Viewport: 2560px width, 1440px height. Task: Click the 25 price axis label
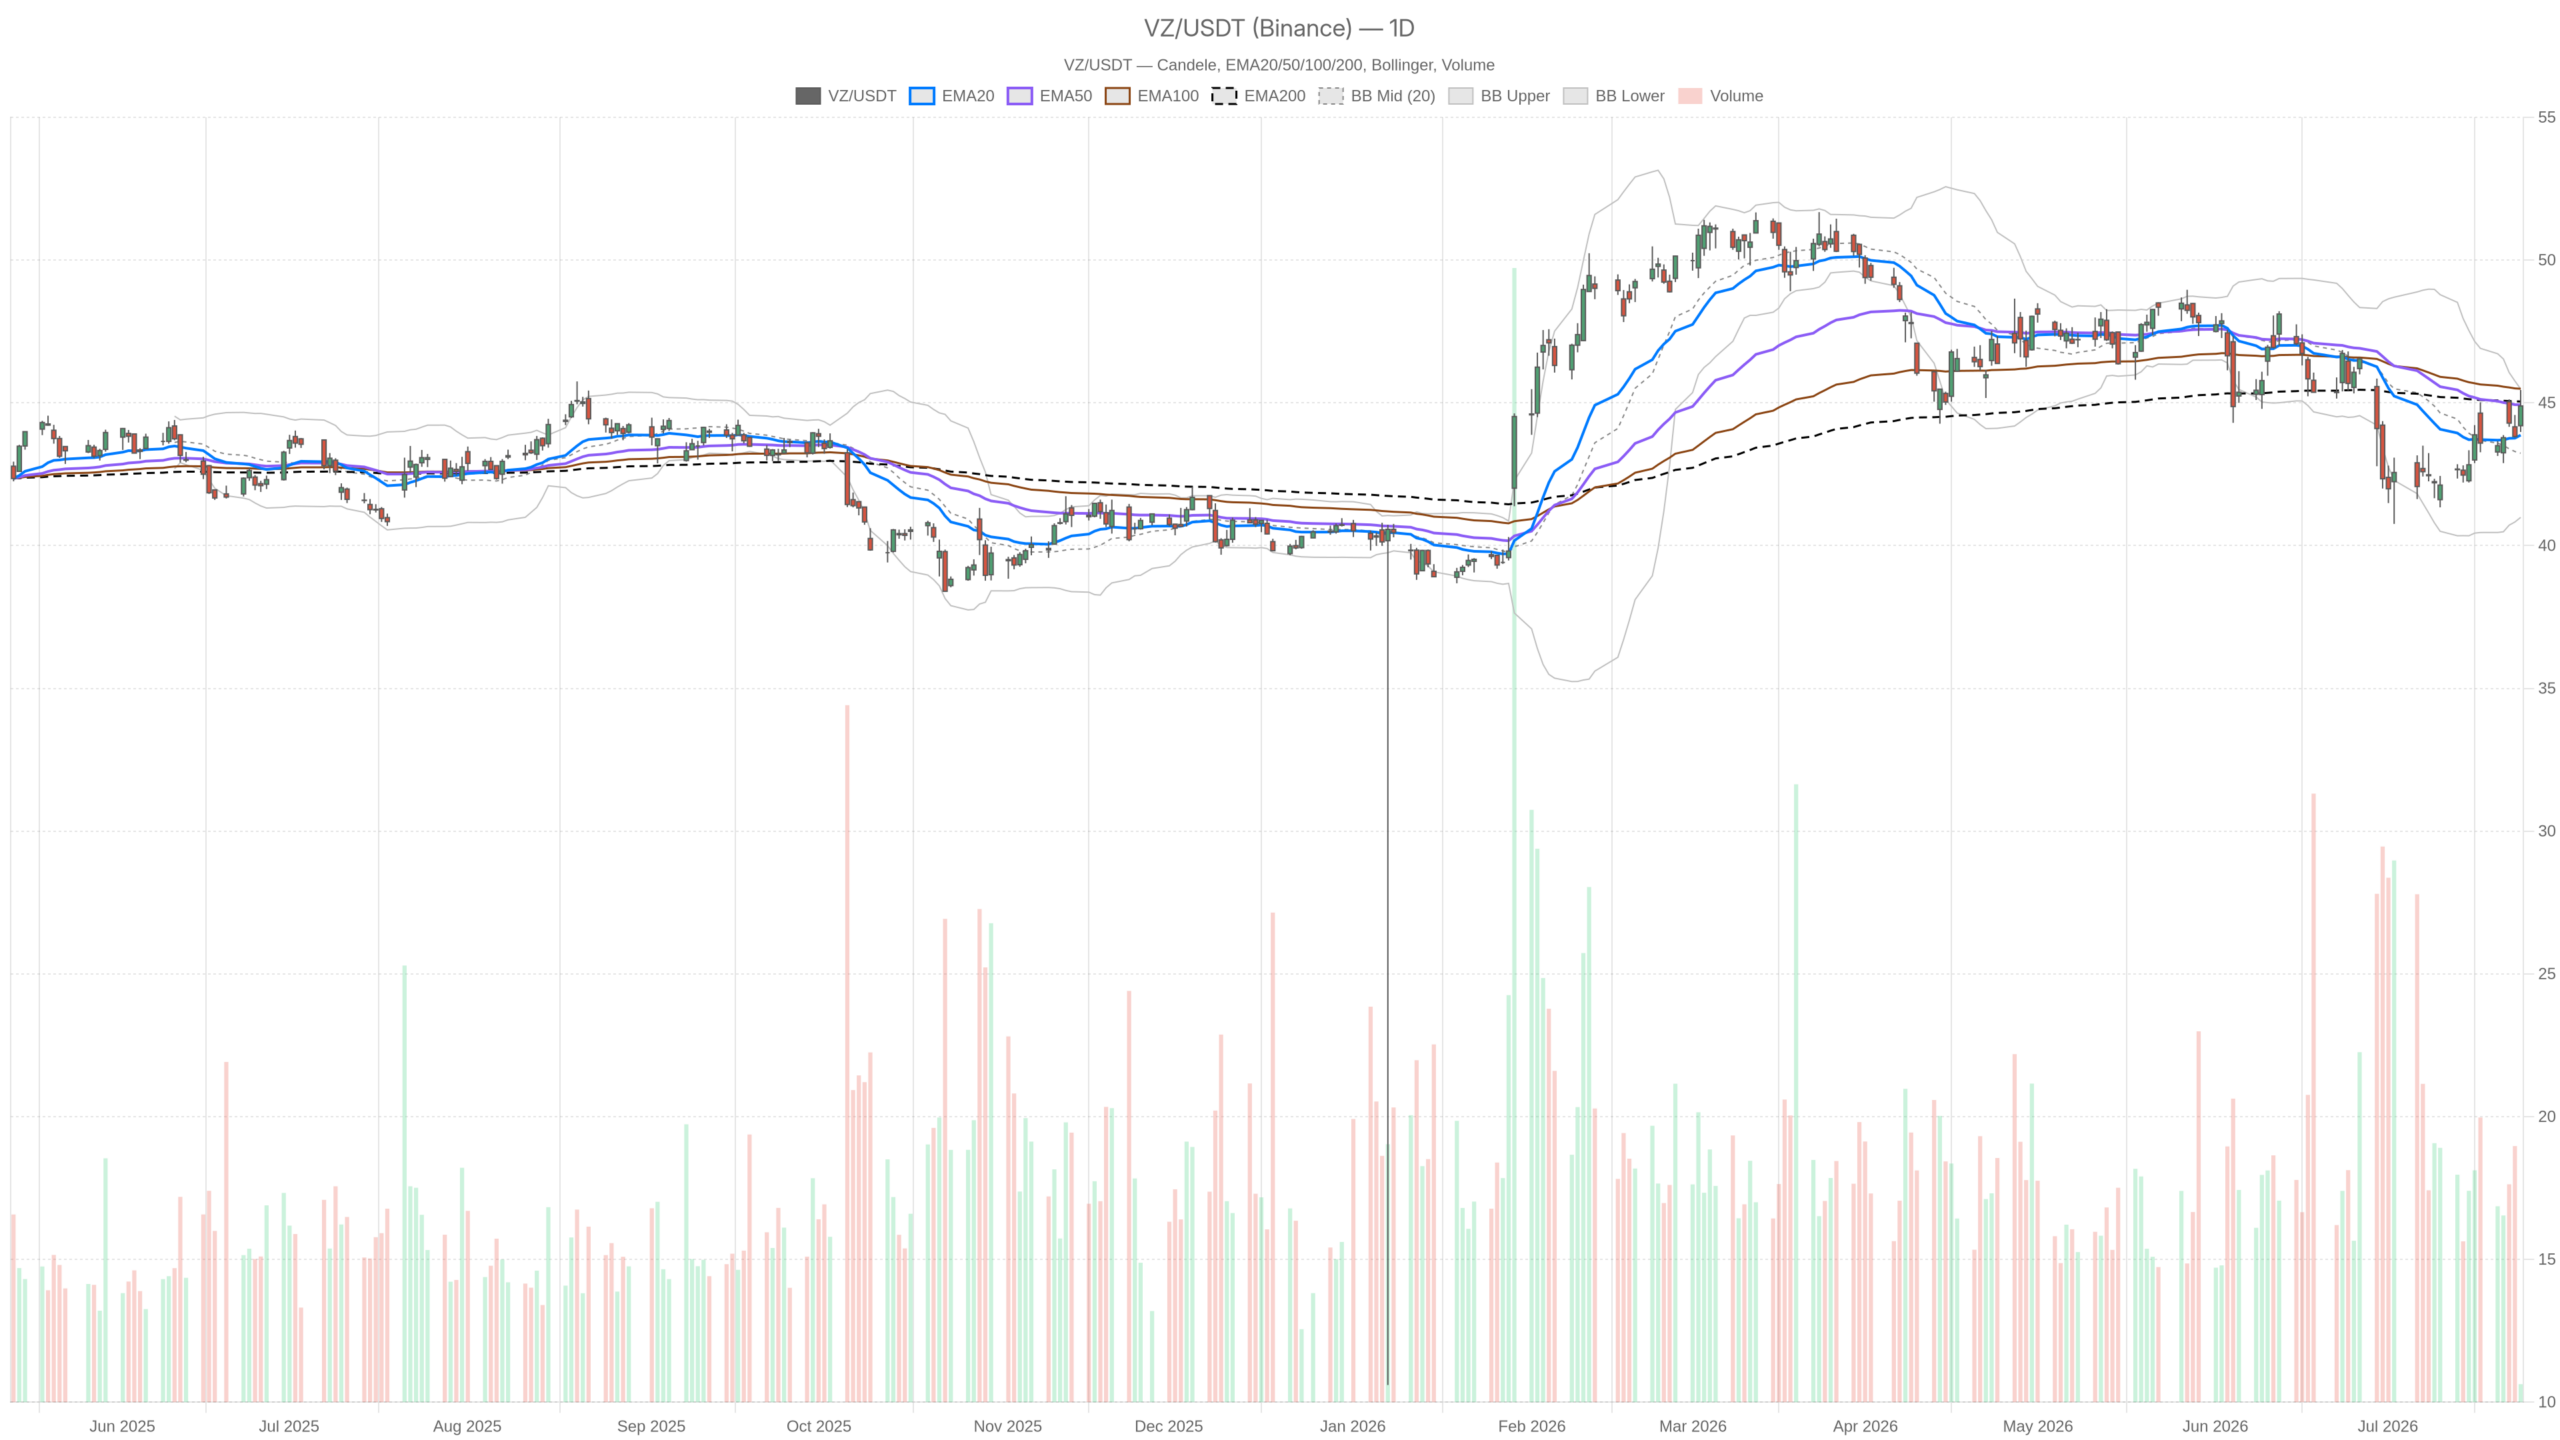pos(2546,974)
